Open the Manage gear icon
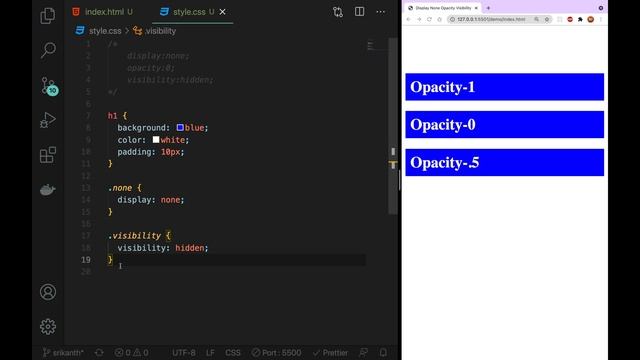The width and height of the screenshot is (640, 360). tap(48, 327)
